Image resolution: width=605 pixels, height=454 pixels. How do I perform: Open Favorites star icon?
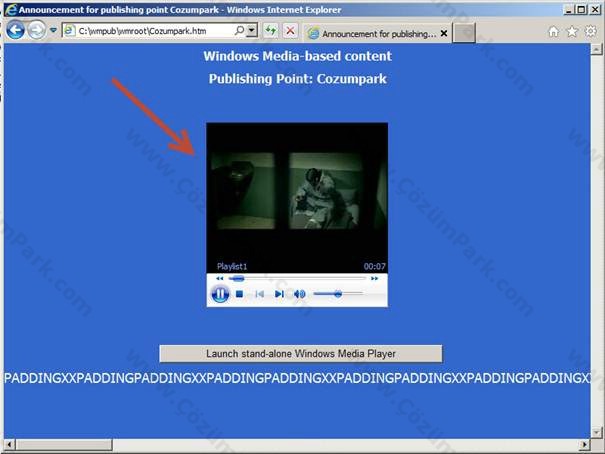tap(572, 32)
